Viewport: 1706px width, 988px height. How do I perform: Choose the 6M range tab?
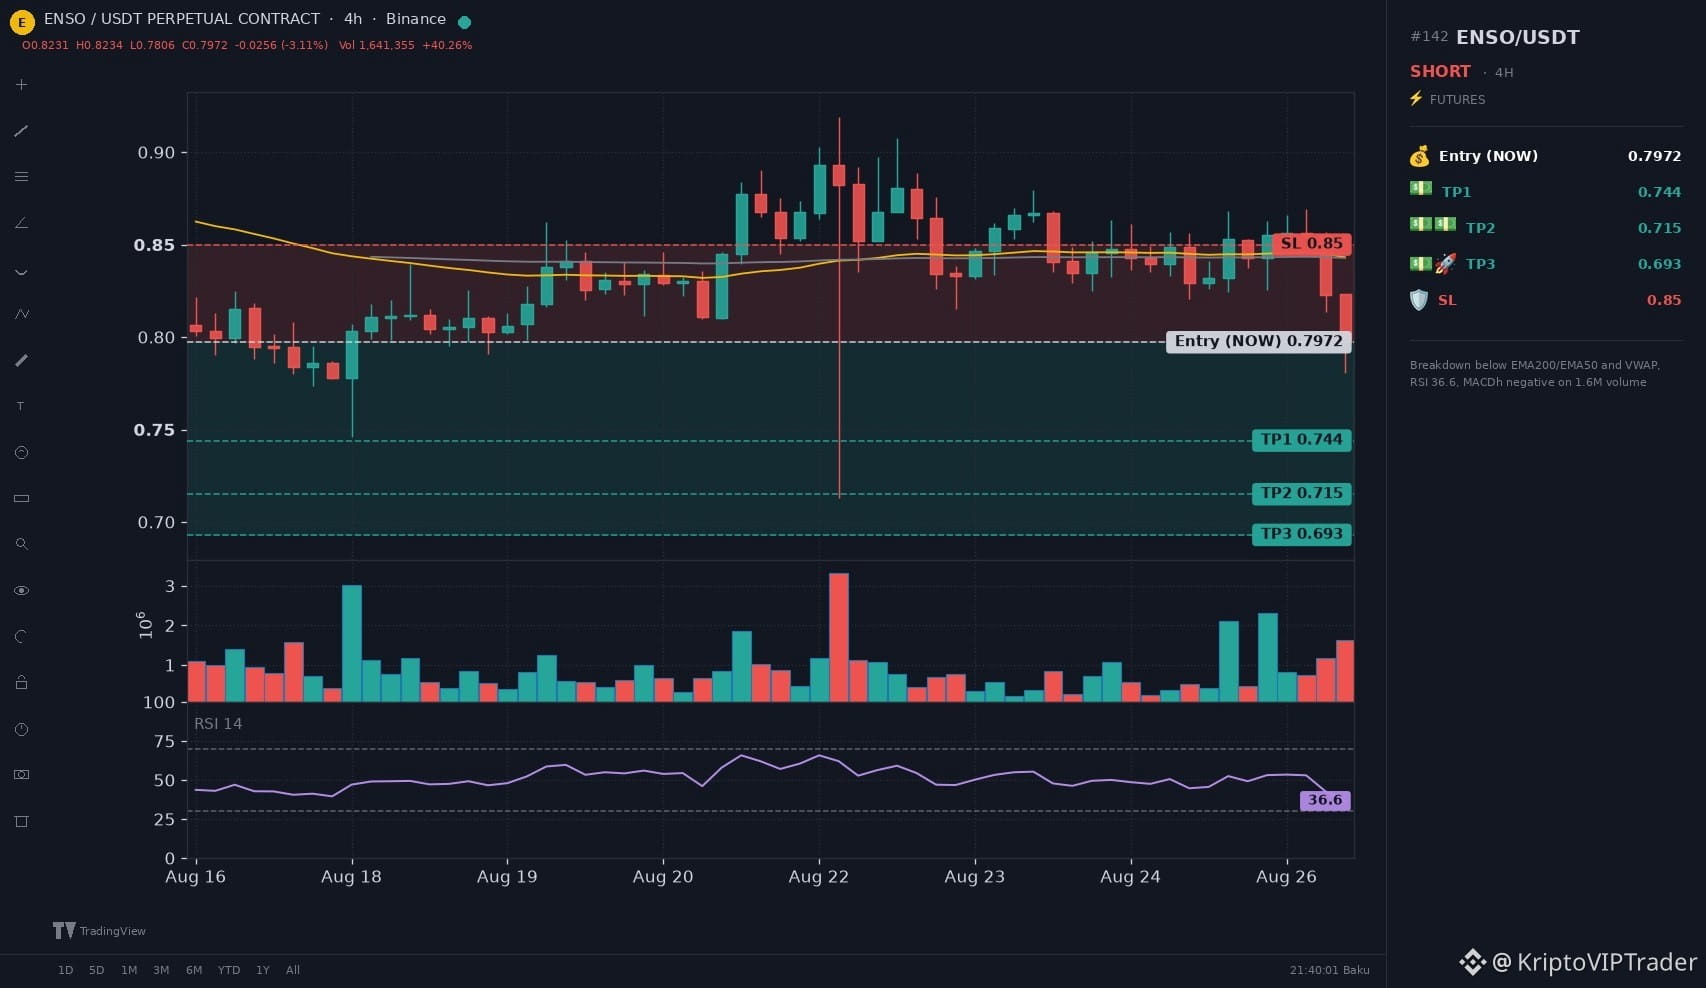click(x=194, y=970)
